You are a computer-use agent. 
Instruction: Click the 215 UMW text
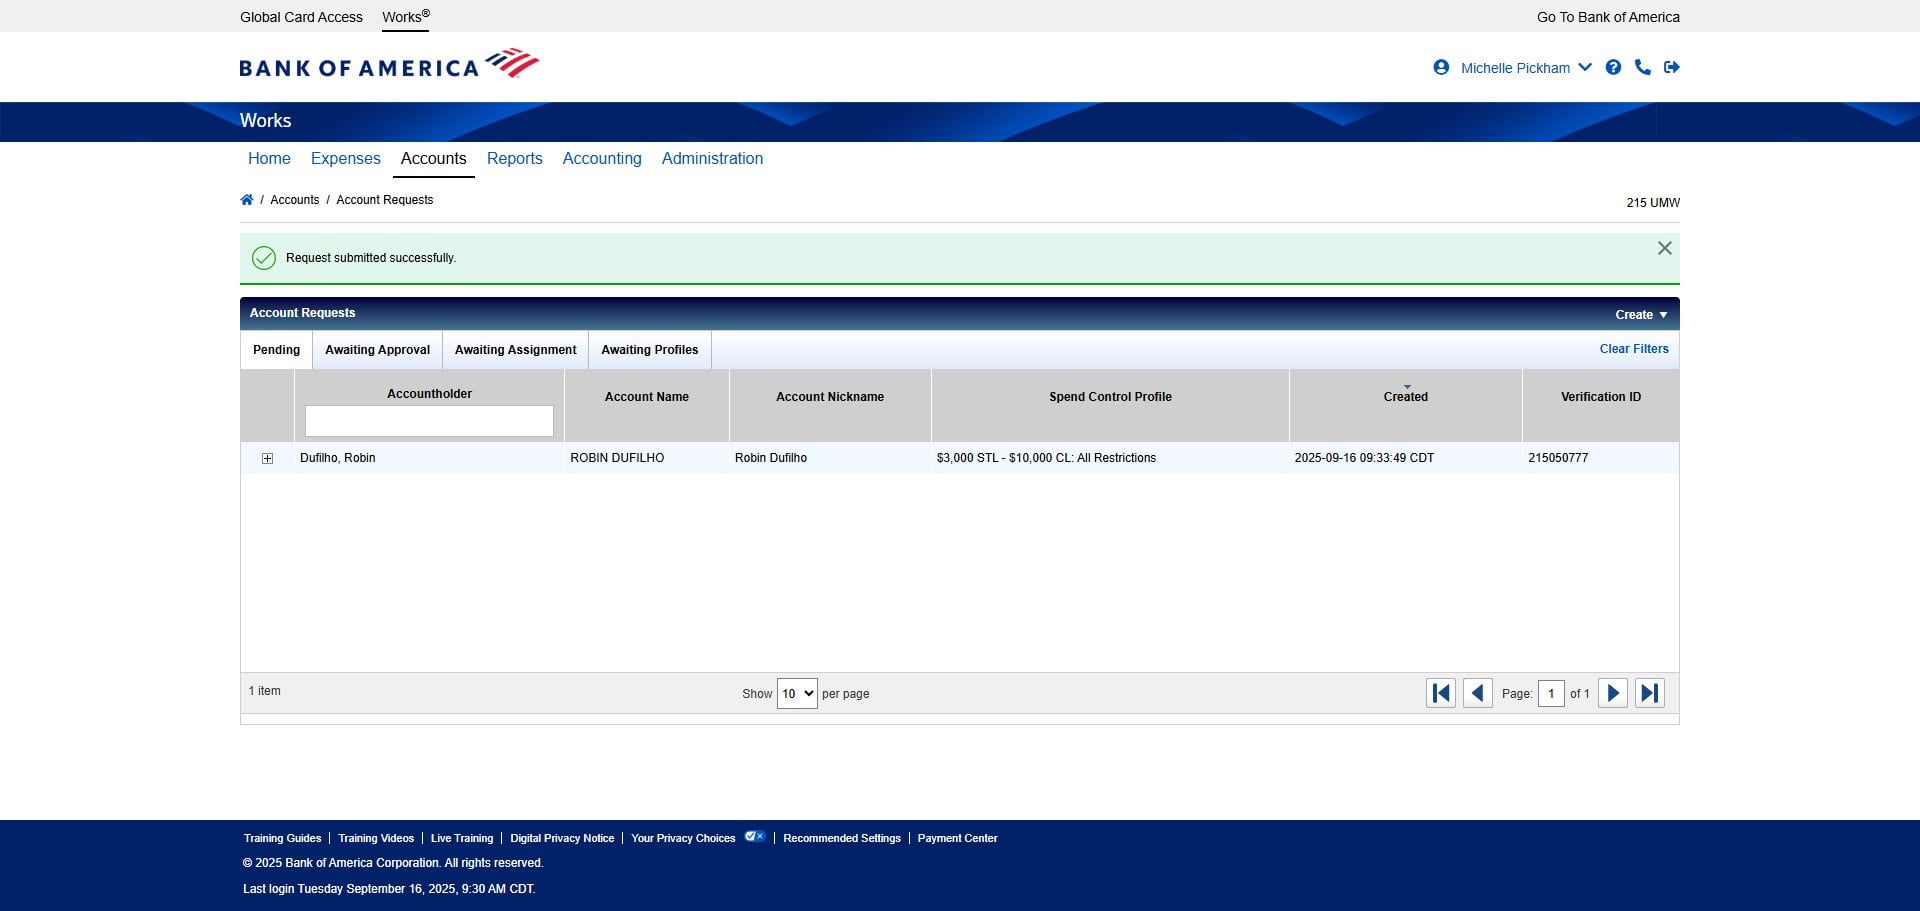(1653, 203)
